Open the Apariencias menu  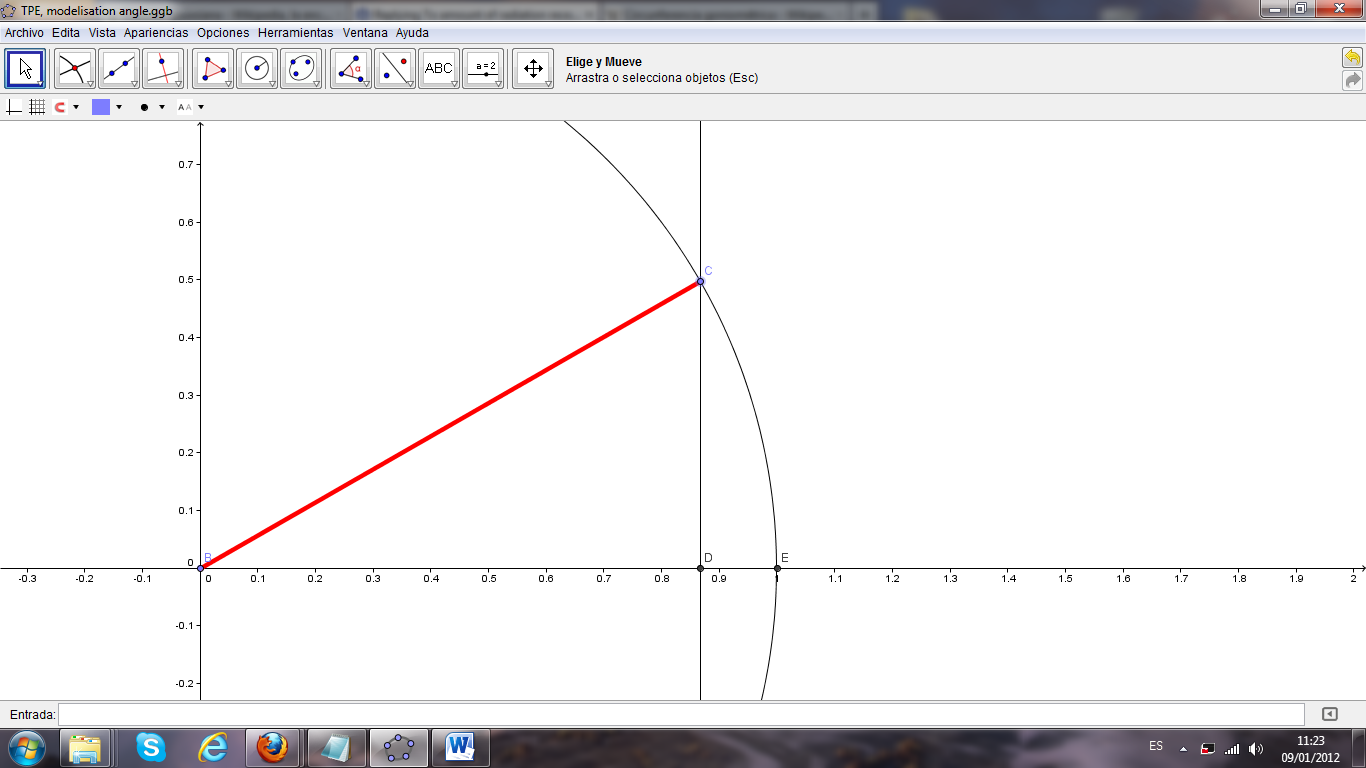click(156, 33)
